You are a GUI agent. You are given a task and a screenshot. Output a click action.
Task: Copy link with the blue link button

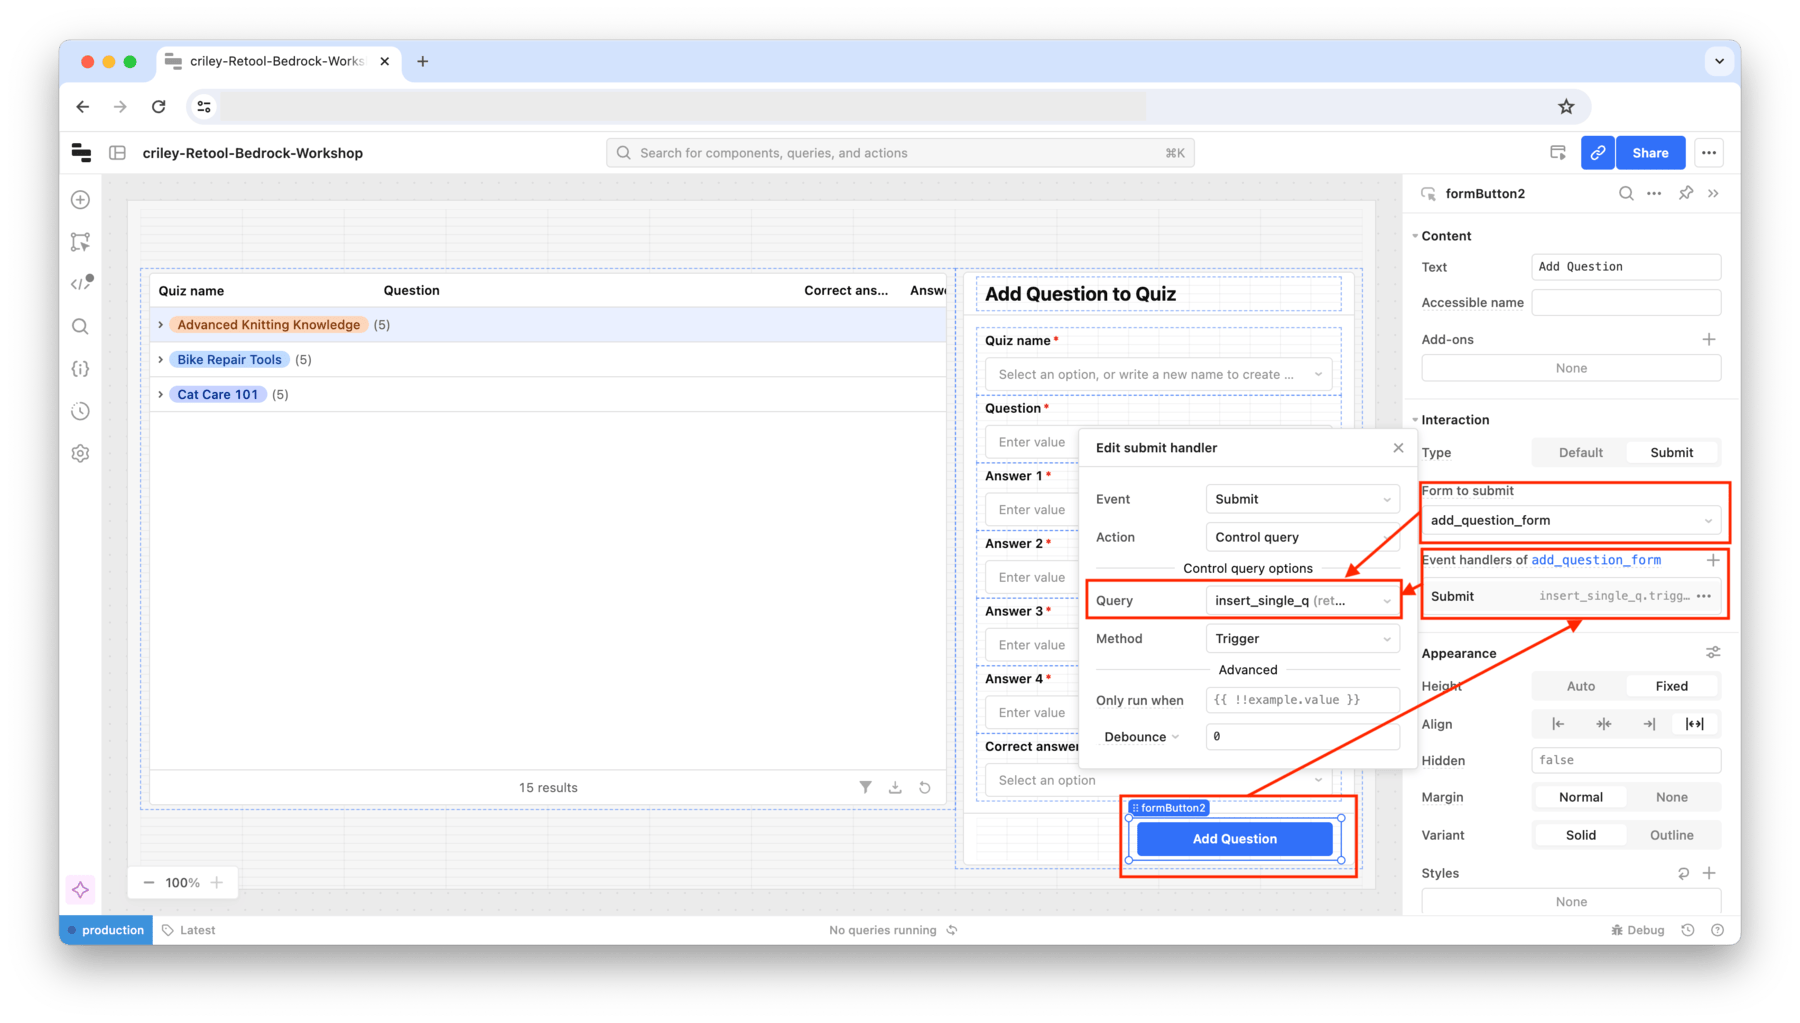pos(1598,153)
